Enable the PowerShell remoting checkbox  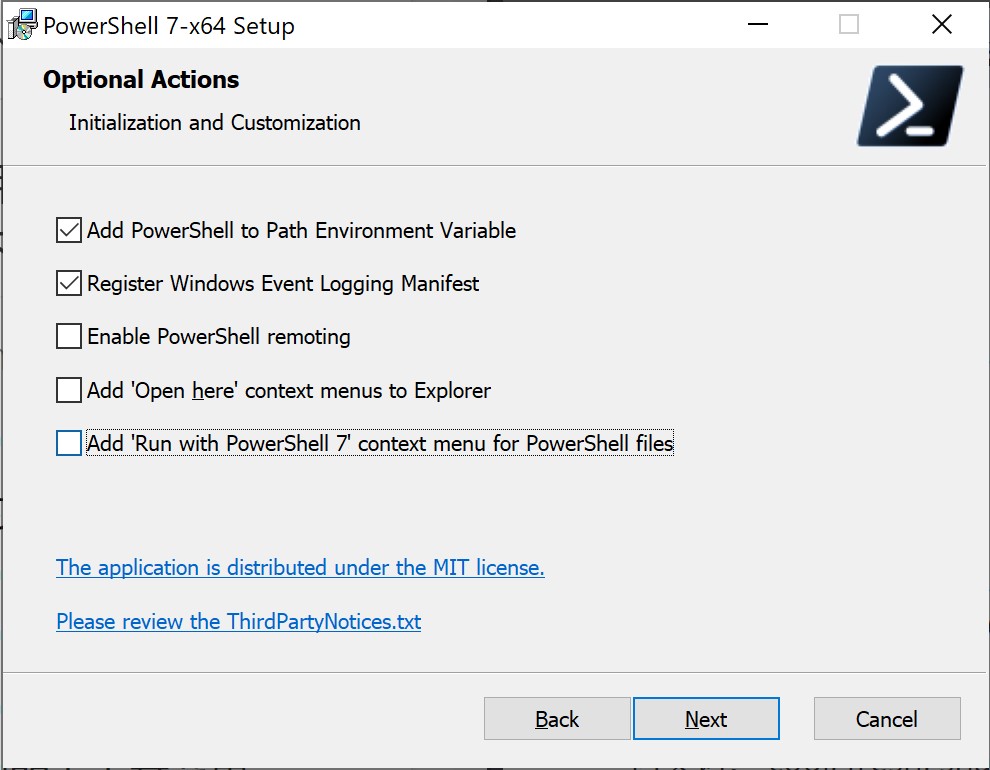tap(69, 337)
